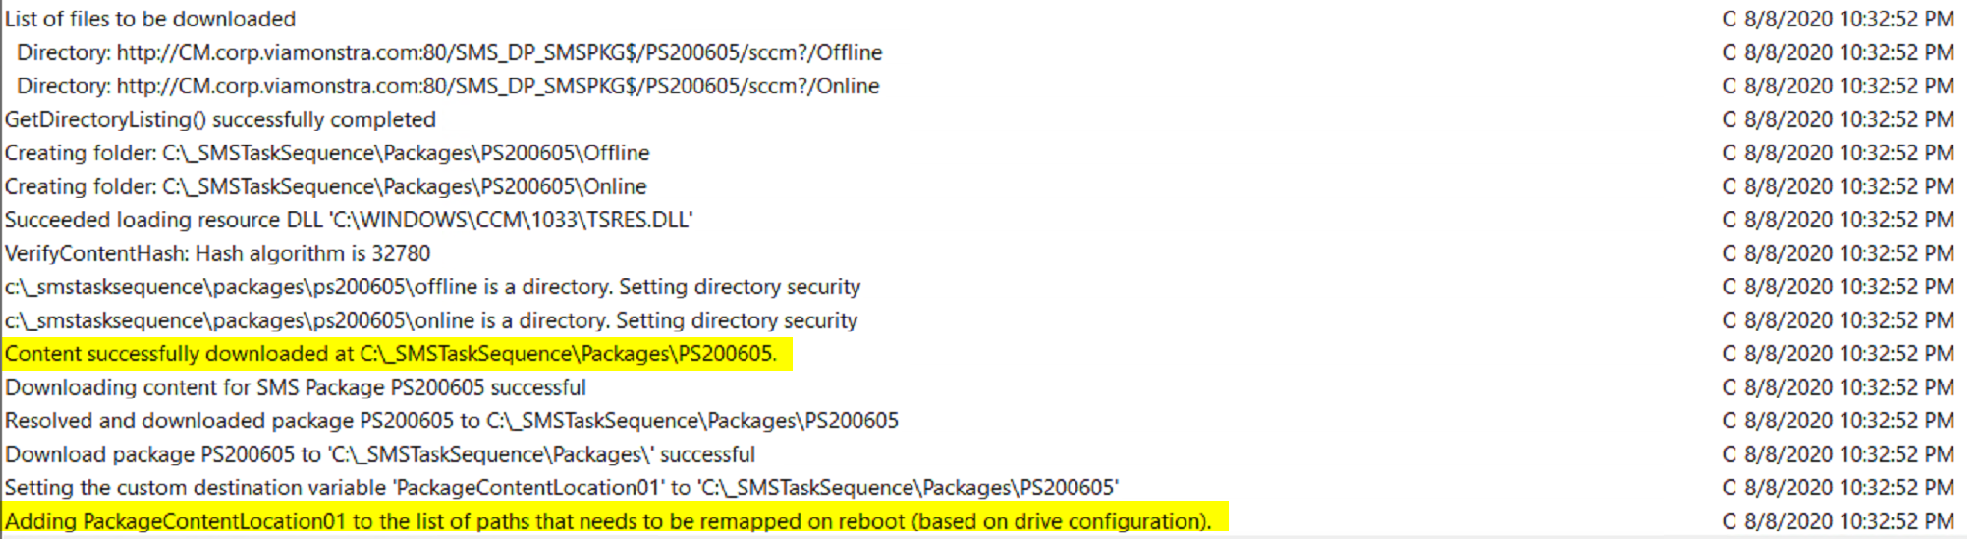1967x539 pixels.
Task: Click 'Downloading content for SMS Package' line
Action: tap(295, 388)
